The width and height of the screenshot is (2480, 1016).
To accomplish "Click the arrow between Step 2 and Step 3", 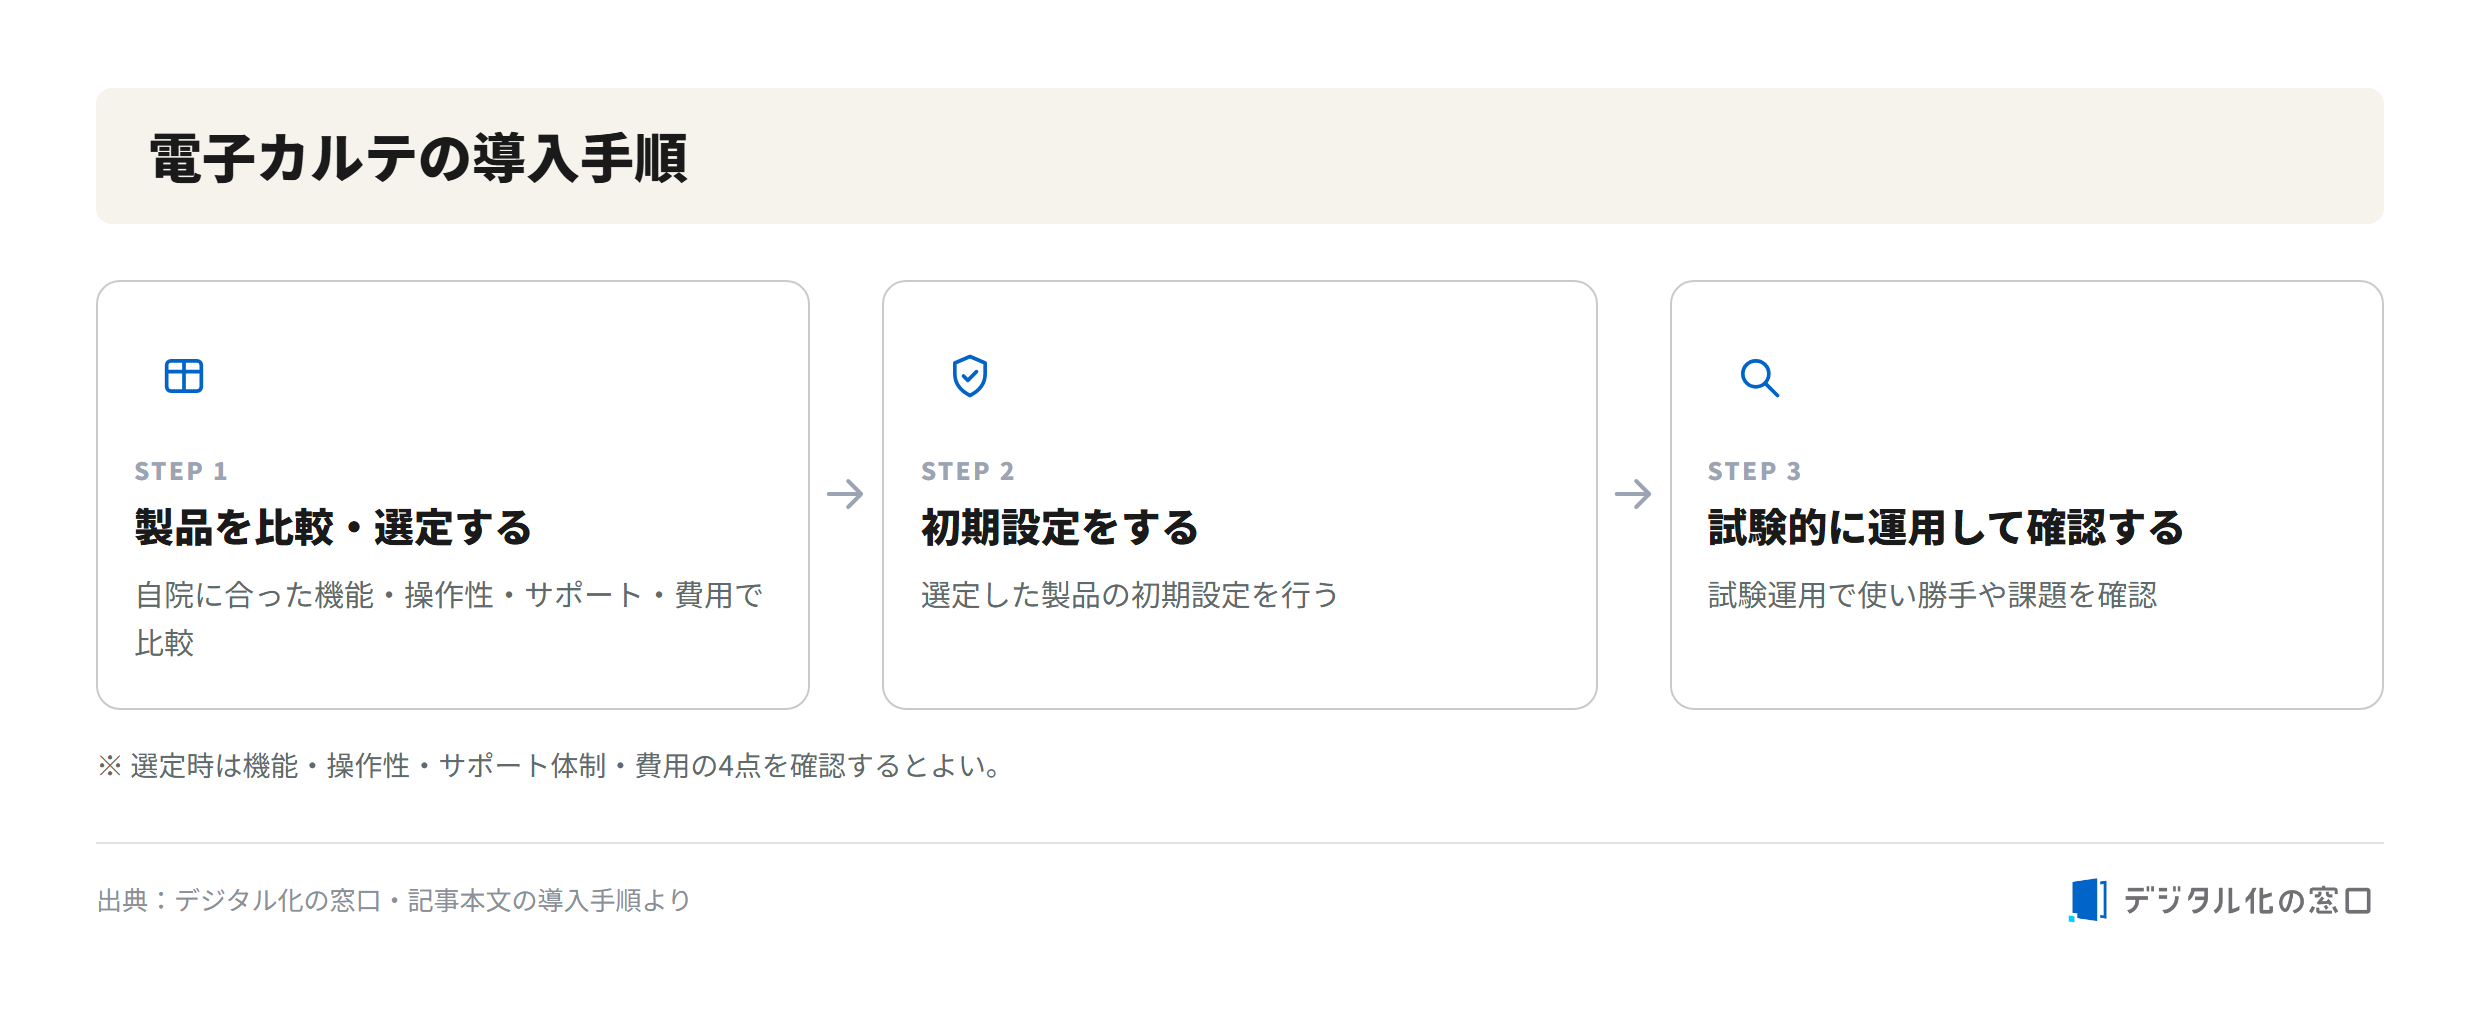I will 1633,494.
